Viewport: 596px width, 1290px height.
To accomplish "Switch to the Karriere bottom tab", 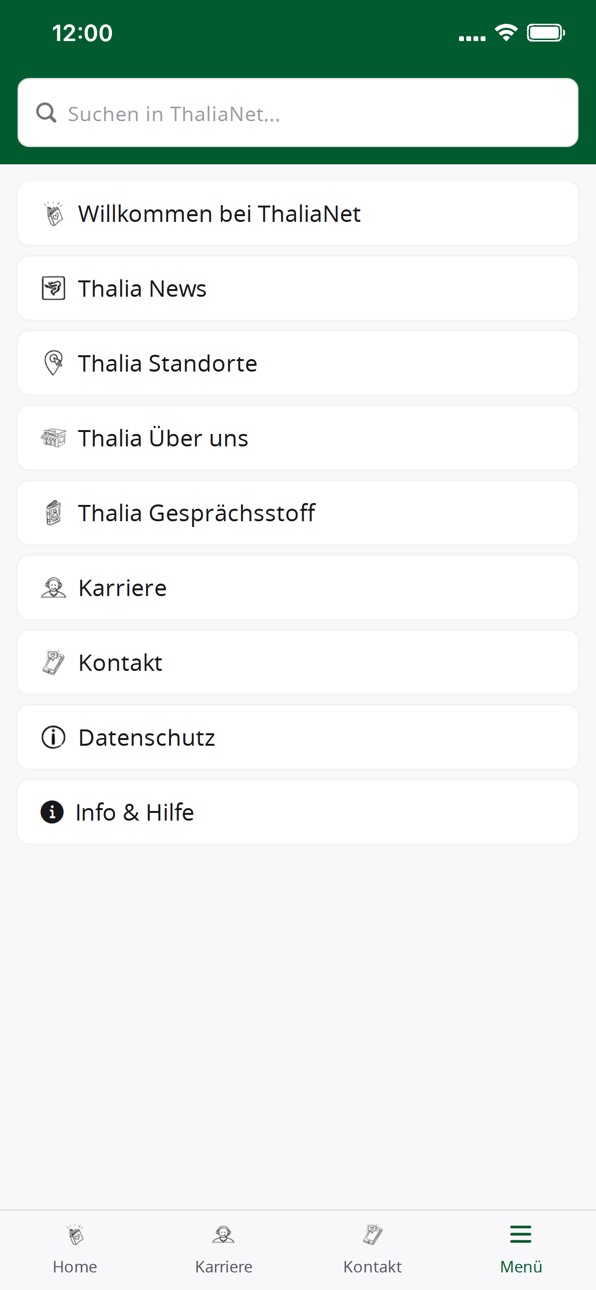I will pos(224,1249).
